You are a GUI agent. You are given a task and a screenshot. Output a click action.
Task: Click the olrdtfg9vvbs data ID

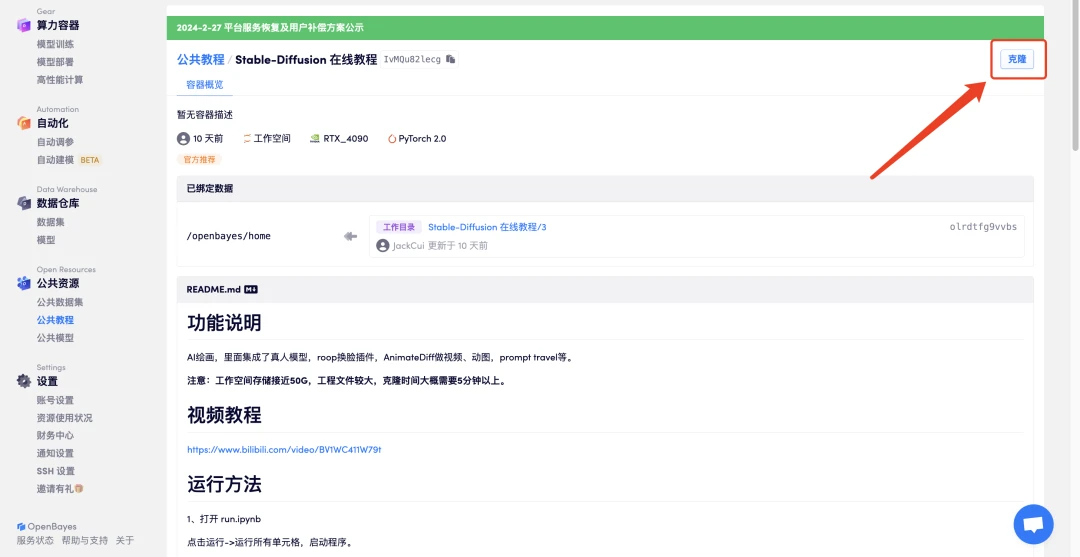pyautogui.click(x=983, y=227)
